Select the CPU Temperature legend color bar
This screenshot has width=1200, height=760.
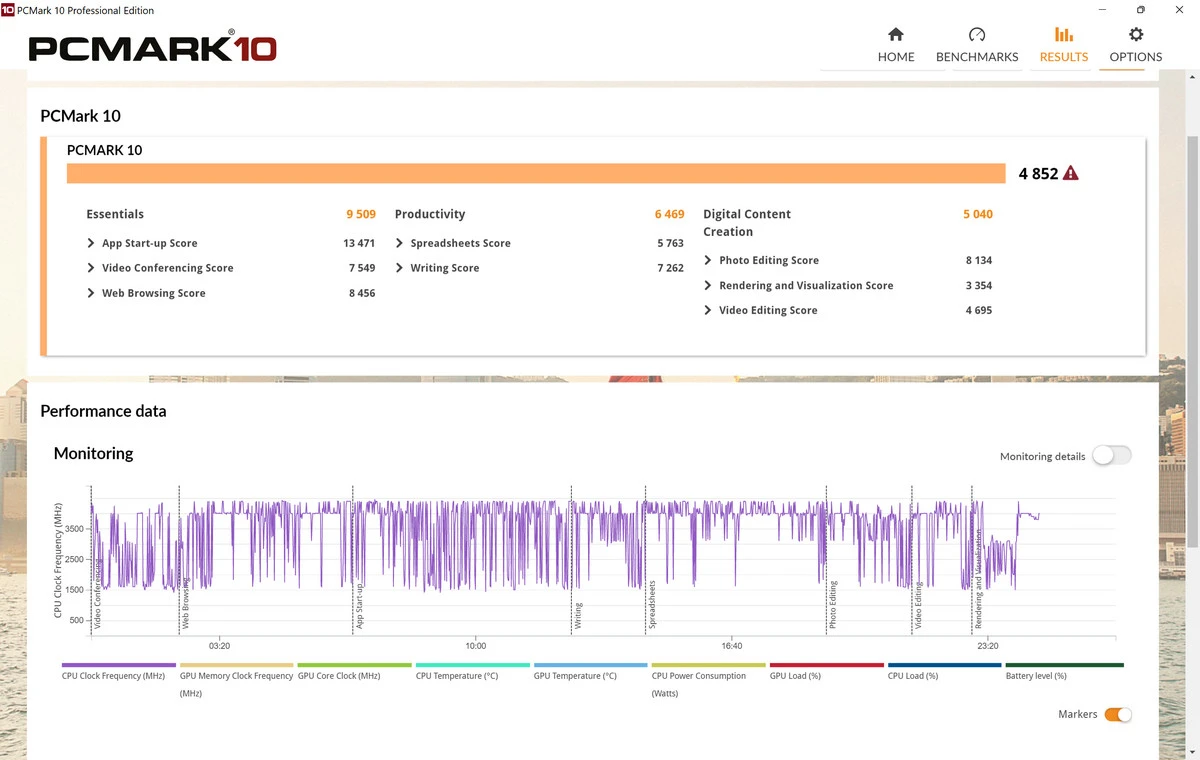coord(472,665)
